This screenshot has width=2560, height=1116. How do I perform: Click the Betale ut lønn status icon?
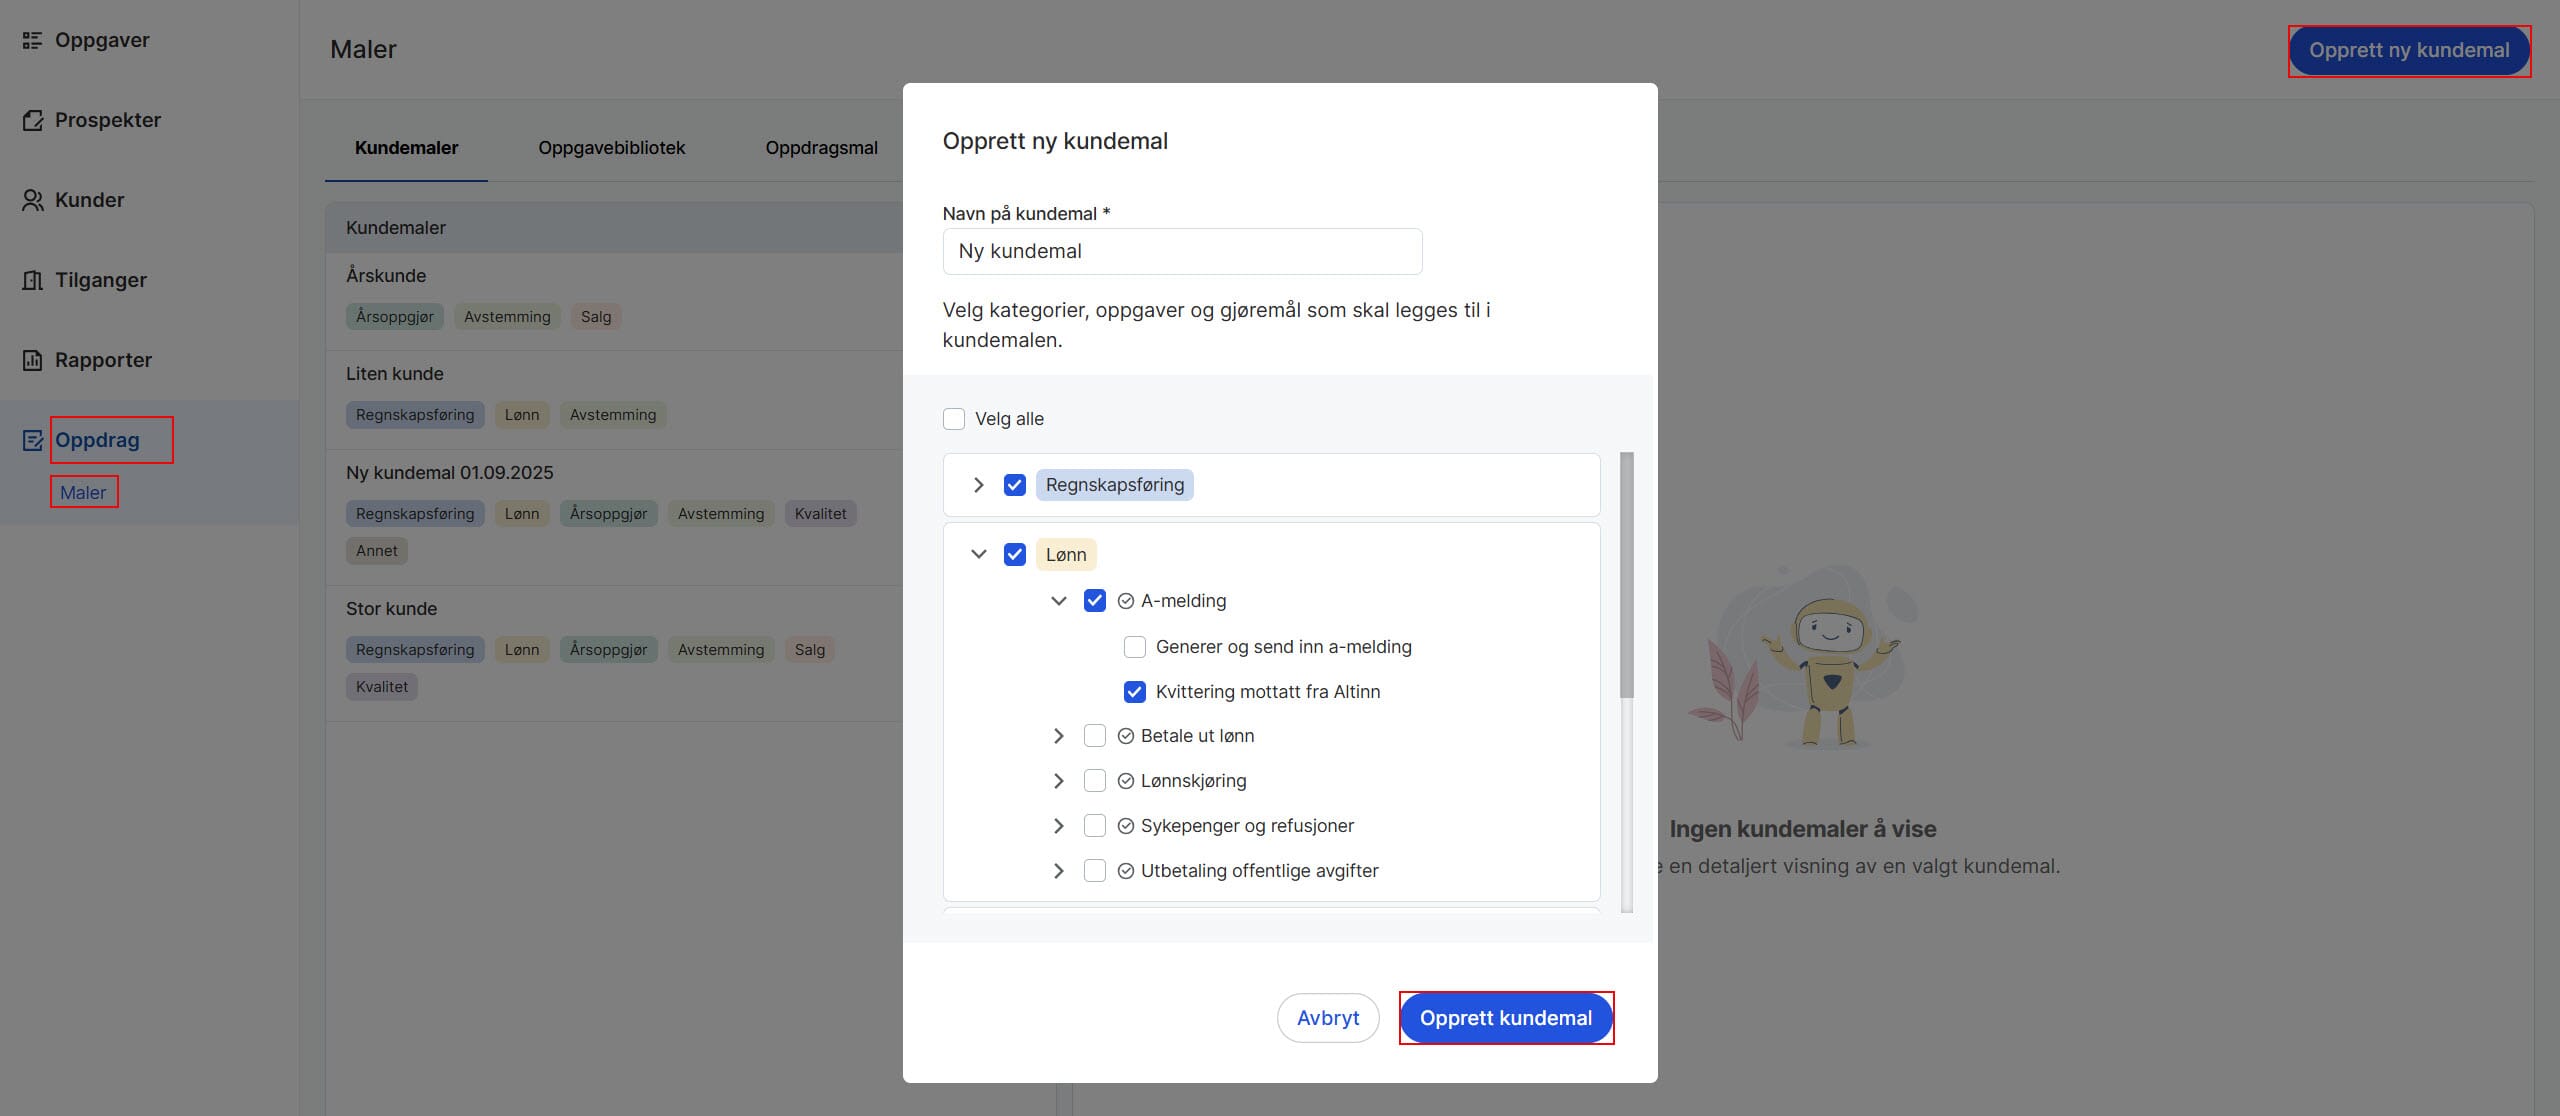coord(1125,736)
